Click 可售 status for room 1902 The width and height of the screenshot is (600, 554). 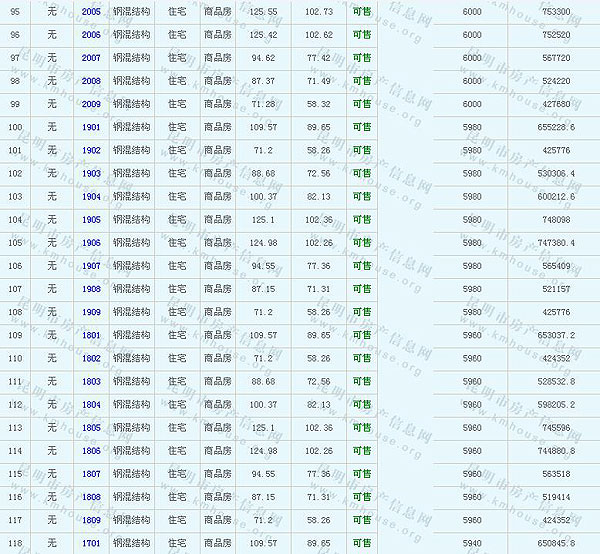click(361, 150)
